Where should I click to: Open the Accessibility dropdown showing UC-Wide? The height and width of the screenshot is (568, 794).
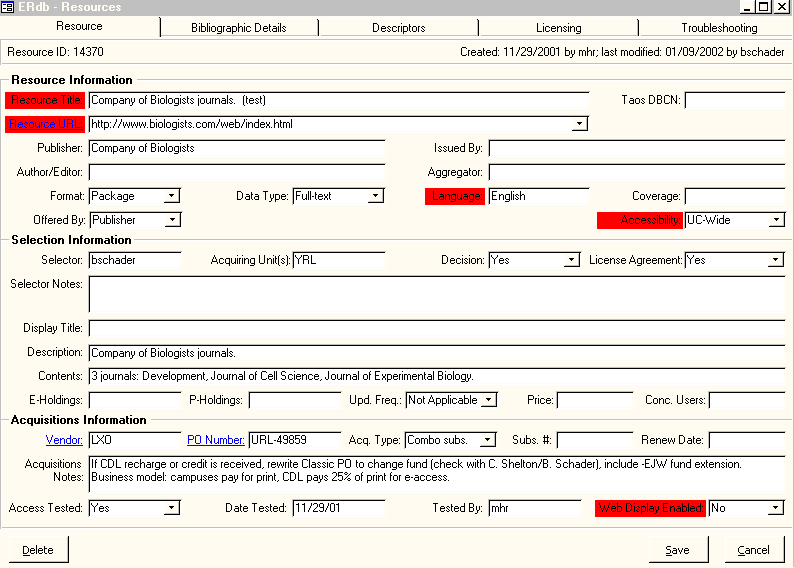click(x=776, y=220)
